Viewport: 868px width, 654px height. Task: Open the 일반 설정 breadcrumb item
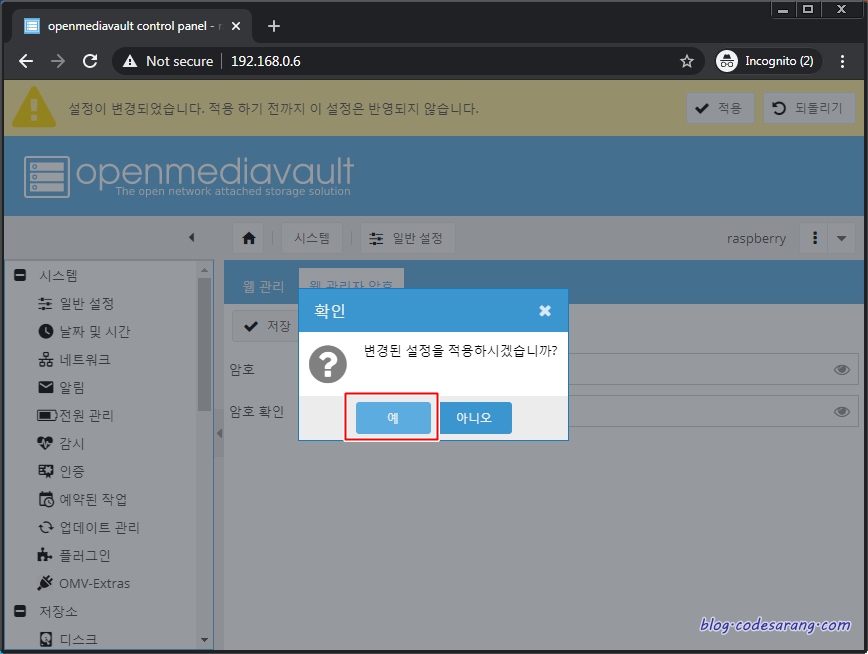407,238
